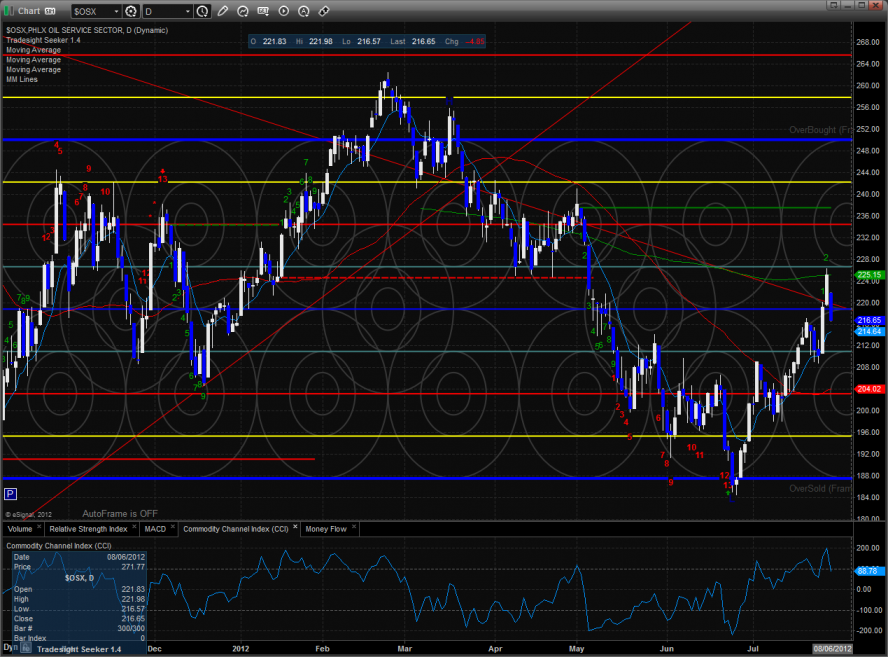Close the Commodity Channel Index tab

294,528
